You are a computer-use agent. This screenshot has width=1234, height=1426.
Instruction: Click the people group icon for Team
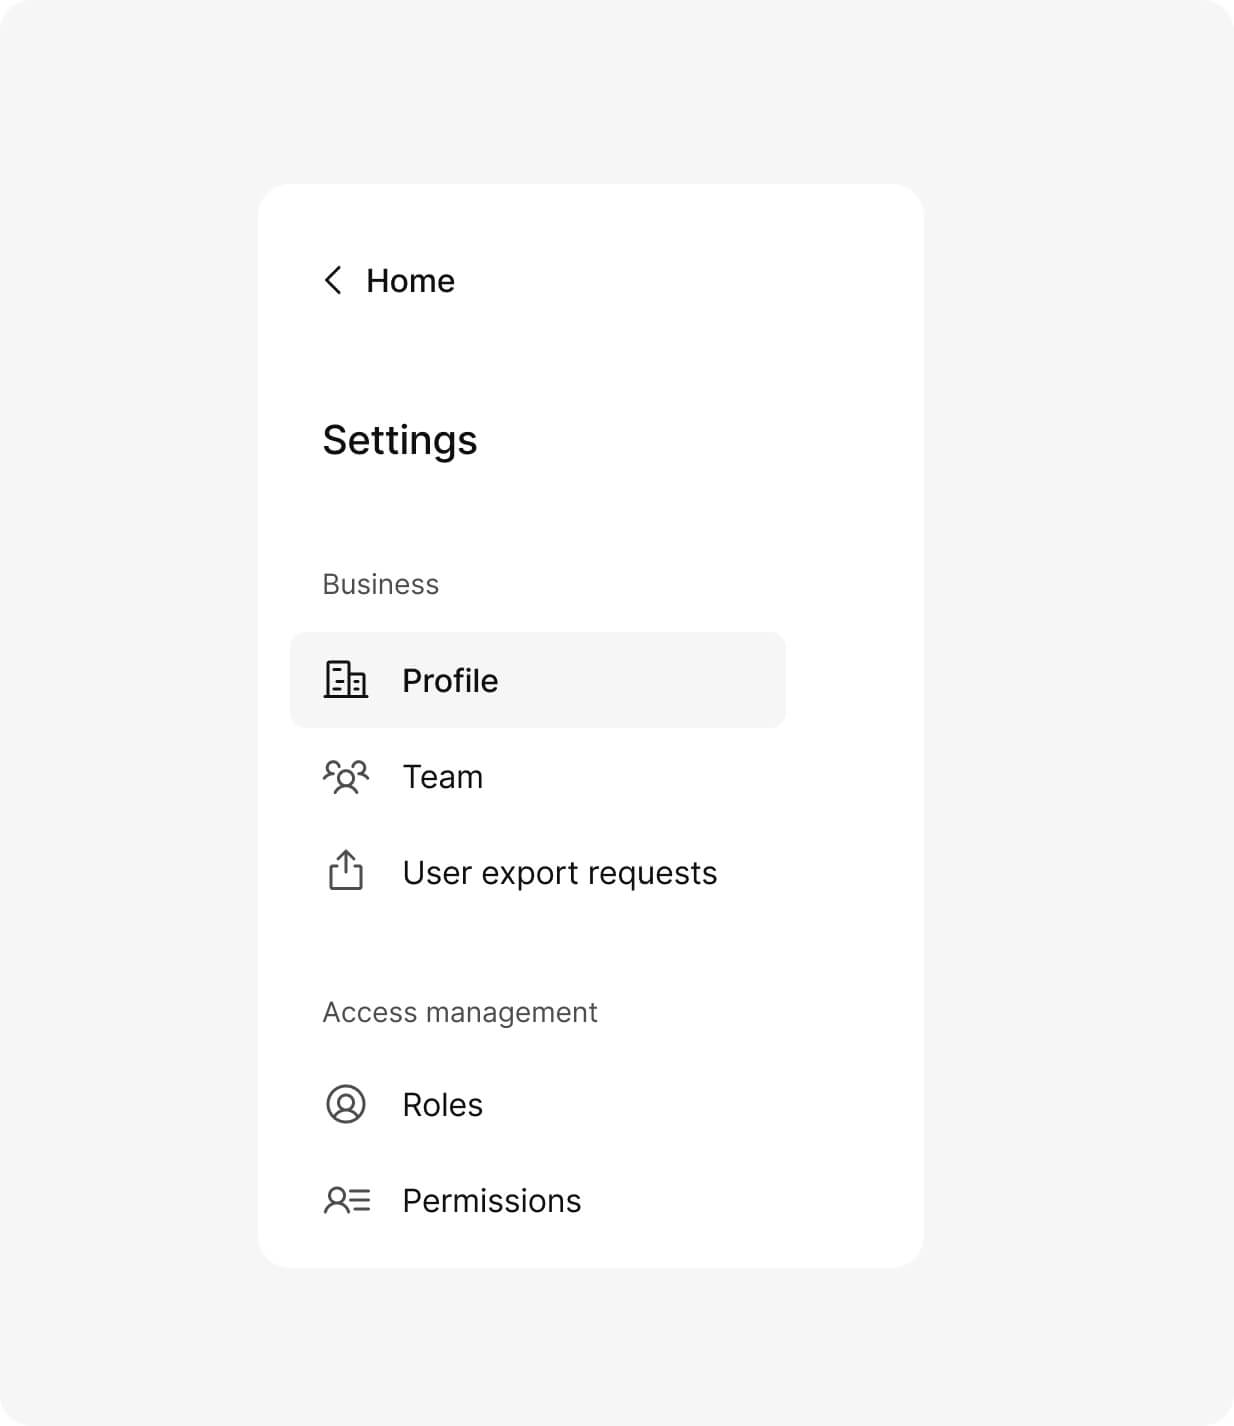tap(346, 776)
